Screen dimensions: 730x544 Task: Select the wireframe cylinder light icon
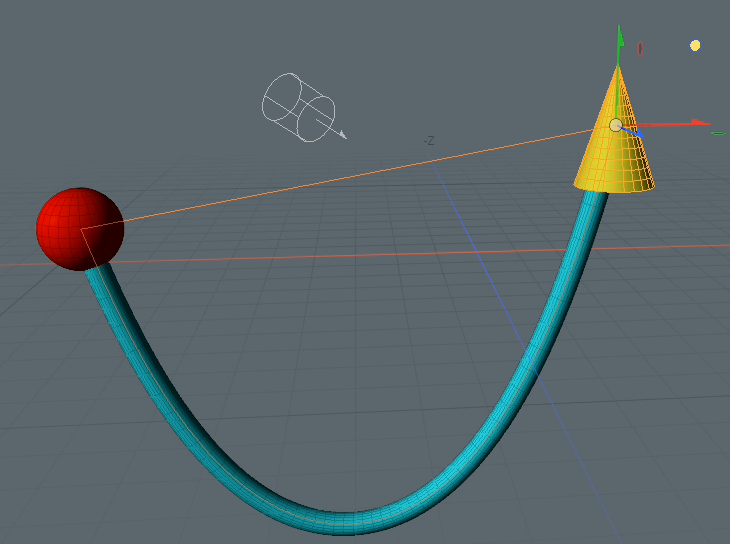[x=296, y=105]
